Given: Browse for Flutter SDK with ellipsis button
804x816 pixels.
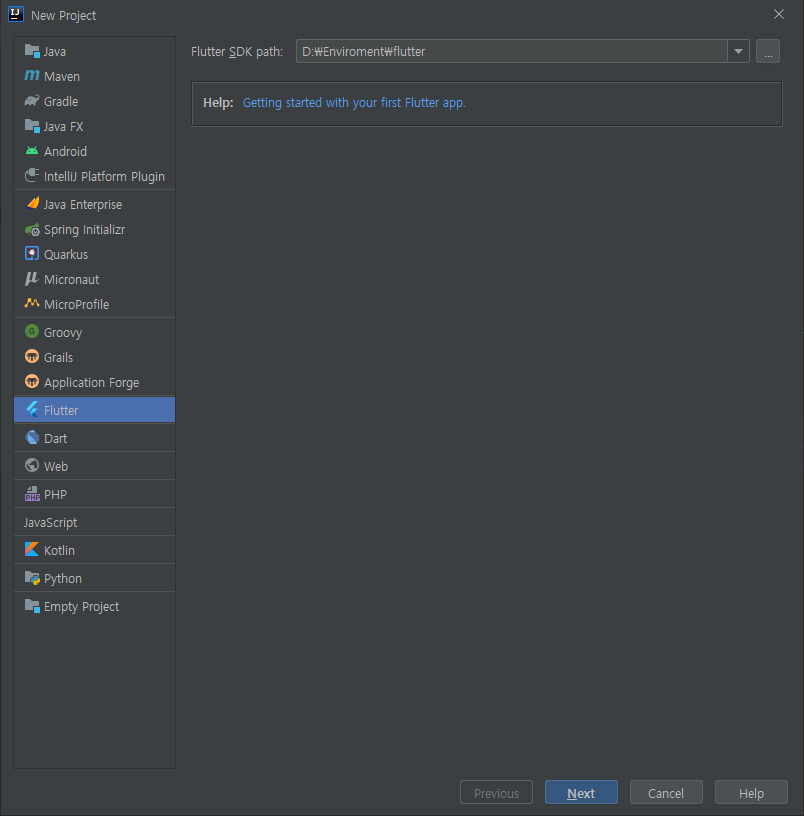Looking at the screenshot, I should 768,52.
